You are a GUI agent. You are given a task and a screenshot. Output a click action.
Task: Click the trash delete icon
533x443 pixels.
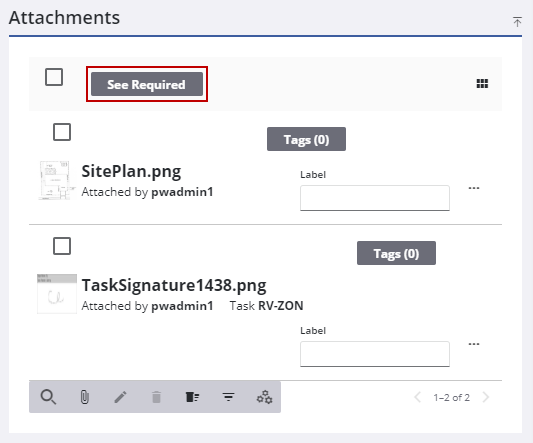pos(156,397)
